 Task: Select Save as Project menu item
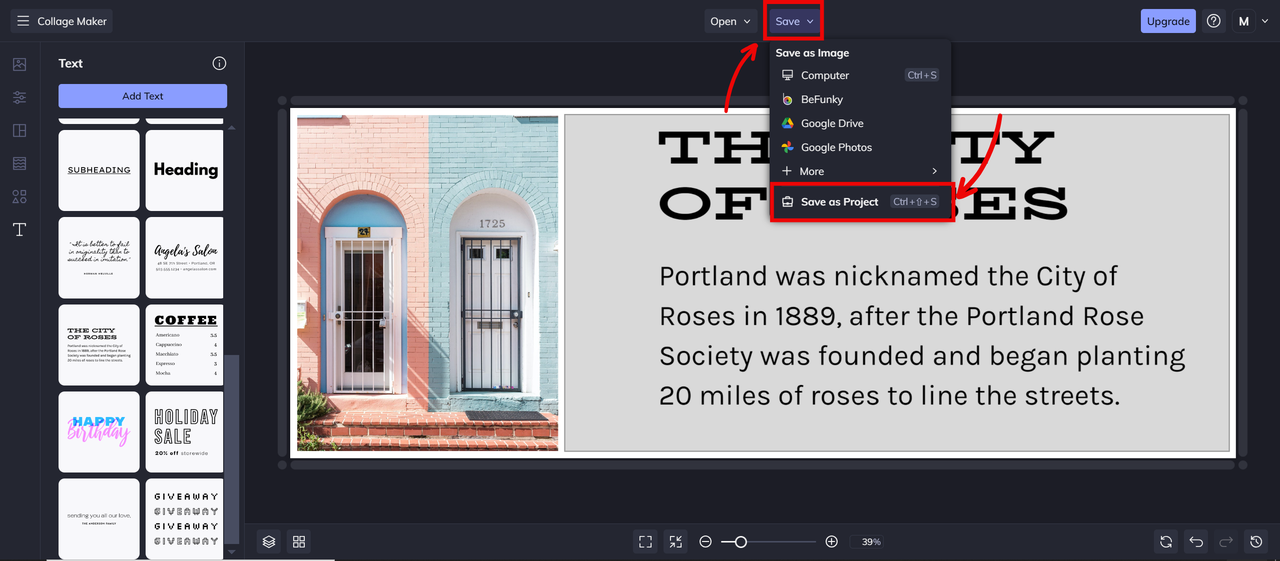[x=860, y=201]
